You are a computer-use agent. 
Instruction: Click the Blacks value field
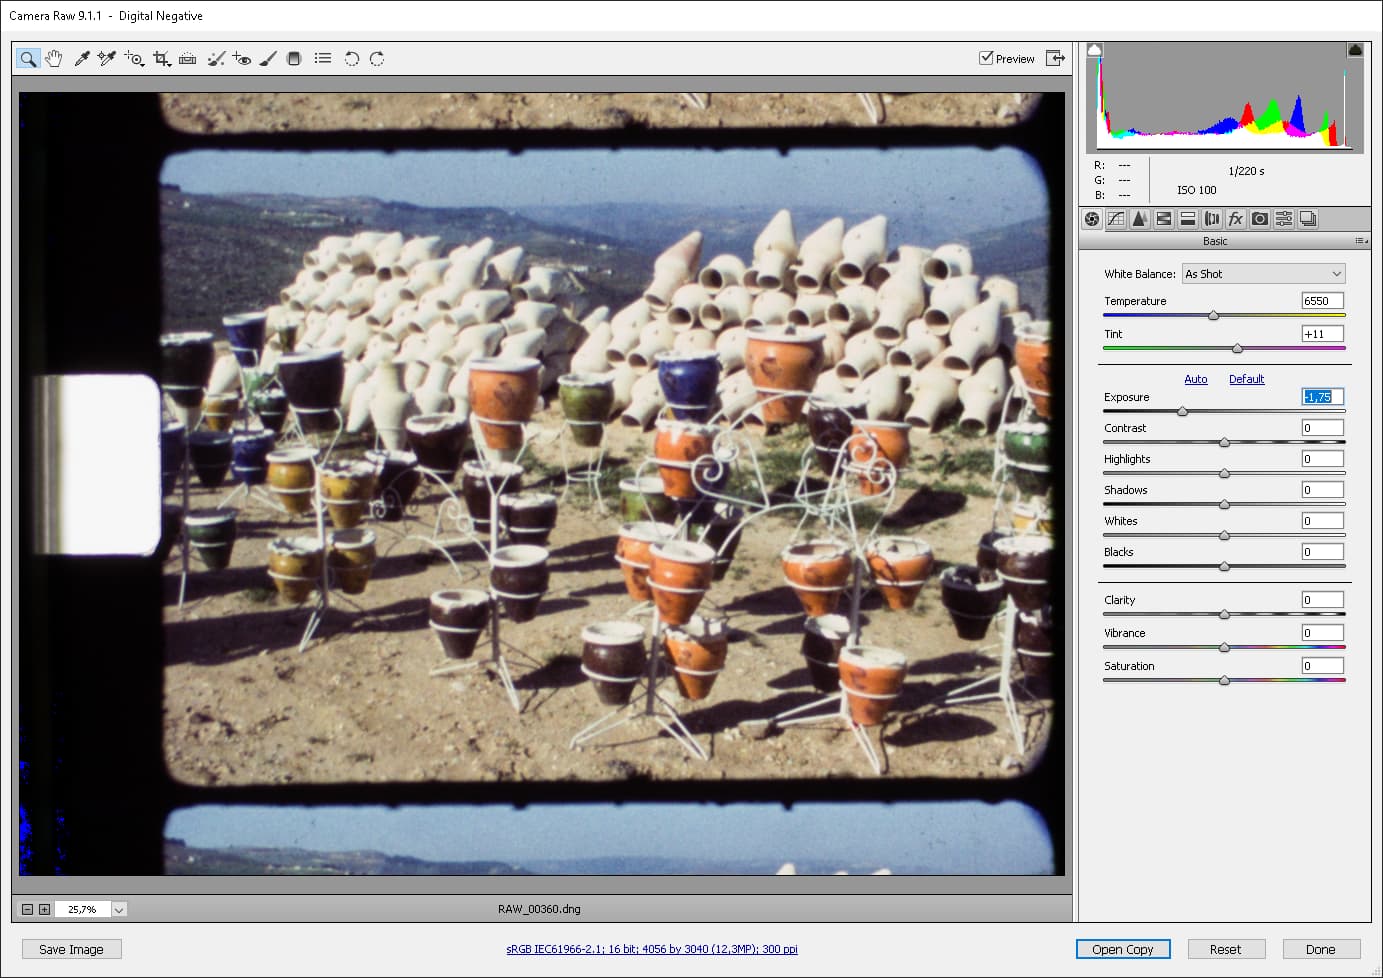[x=1322, y=552]
